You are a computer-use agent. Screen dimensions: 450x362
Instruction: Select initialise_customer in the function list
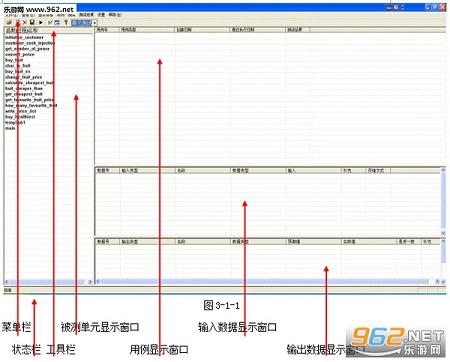pyautogui.click(x=24, y=37)
